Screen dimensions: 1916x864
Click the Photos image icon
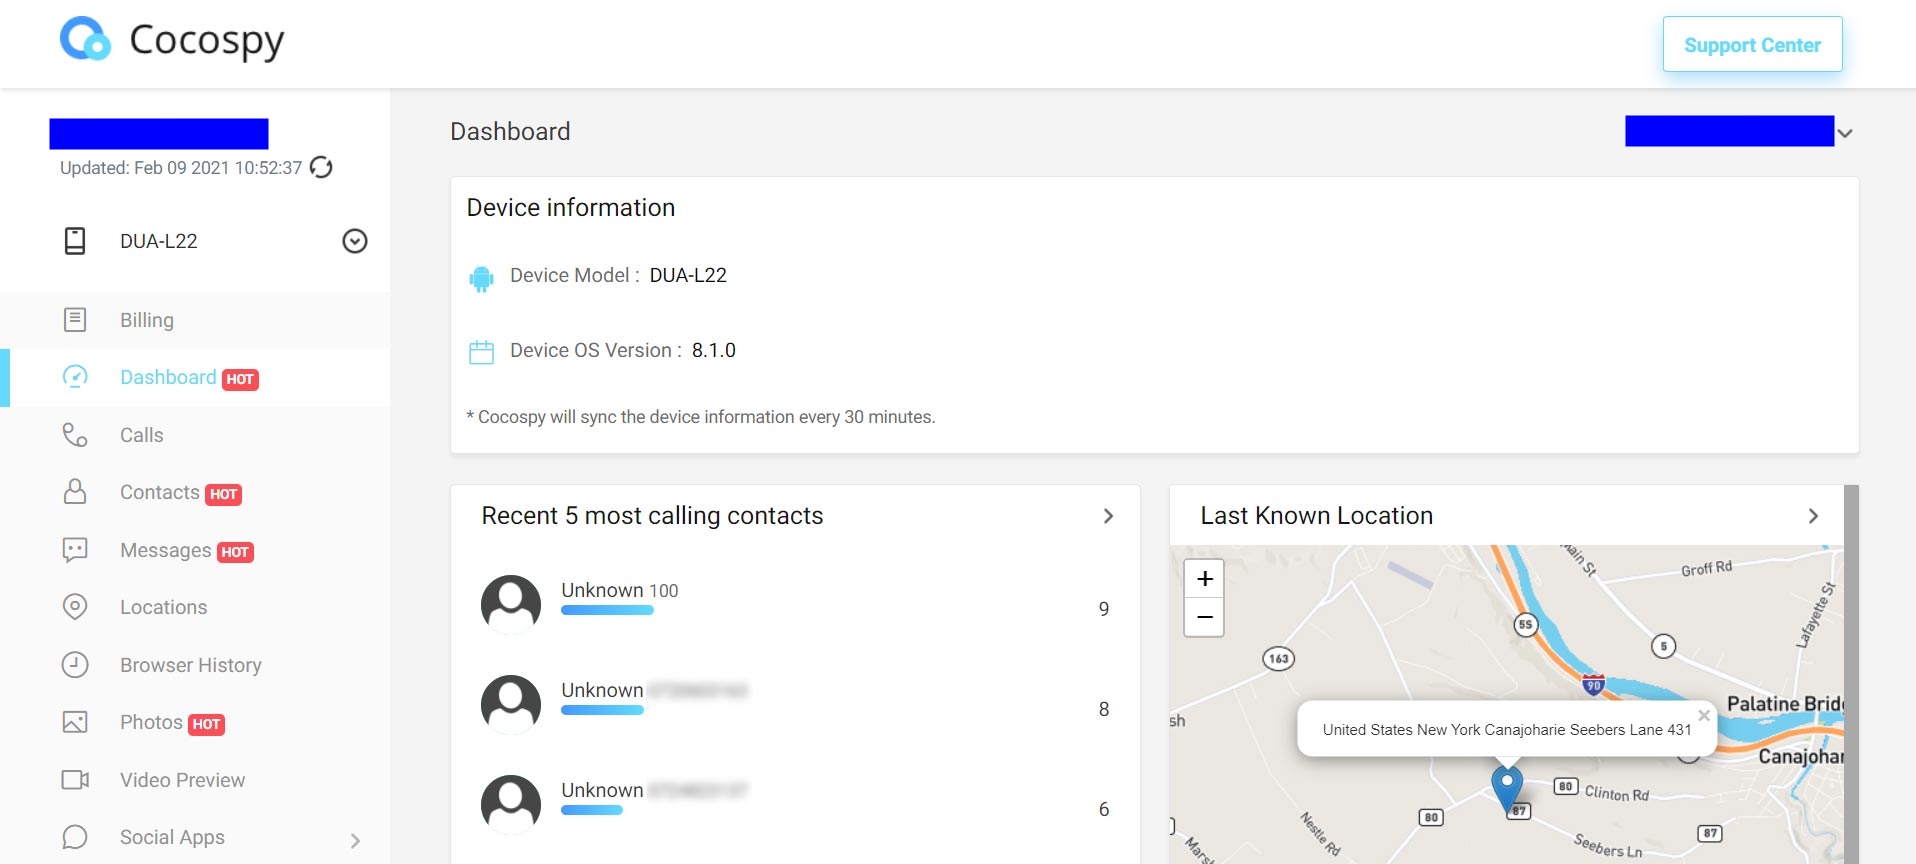75,722
